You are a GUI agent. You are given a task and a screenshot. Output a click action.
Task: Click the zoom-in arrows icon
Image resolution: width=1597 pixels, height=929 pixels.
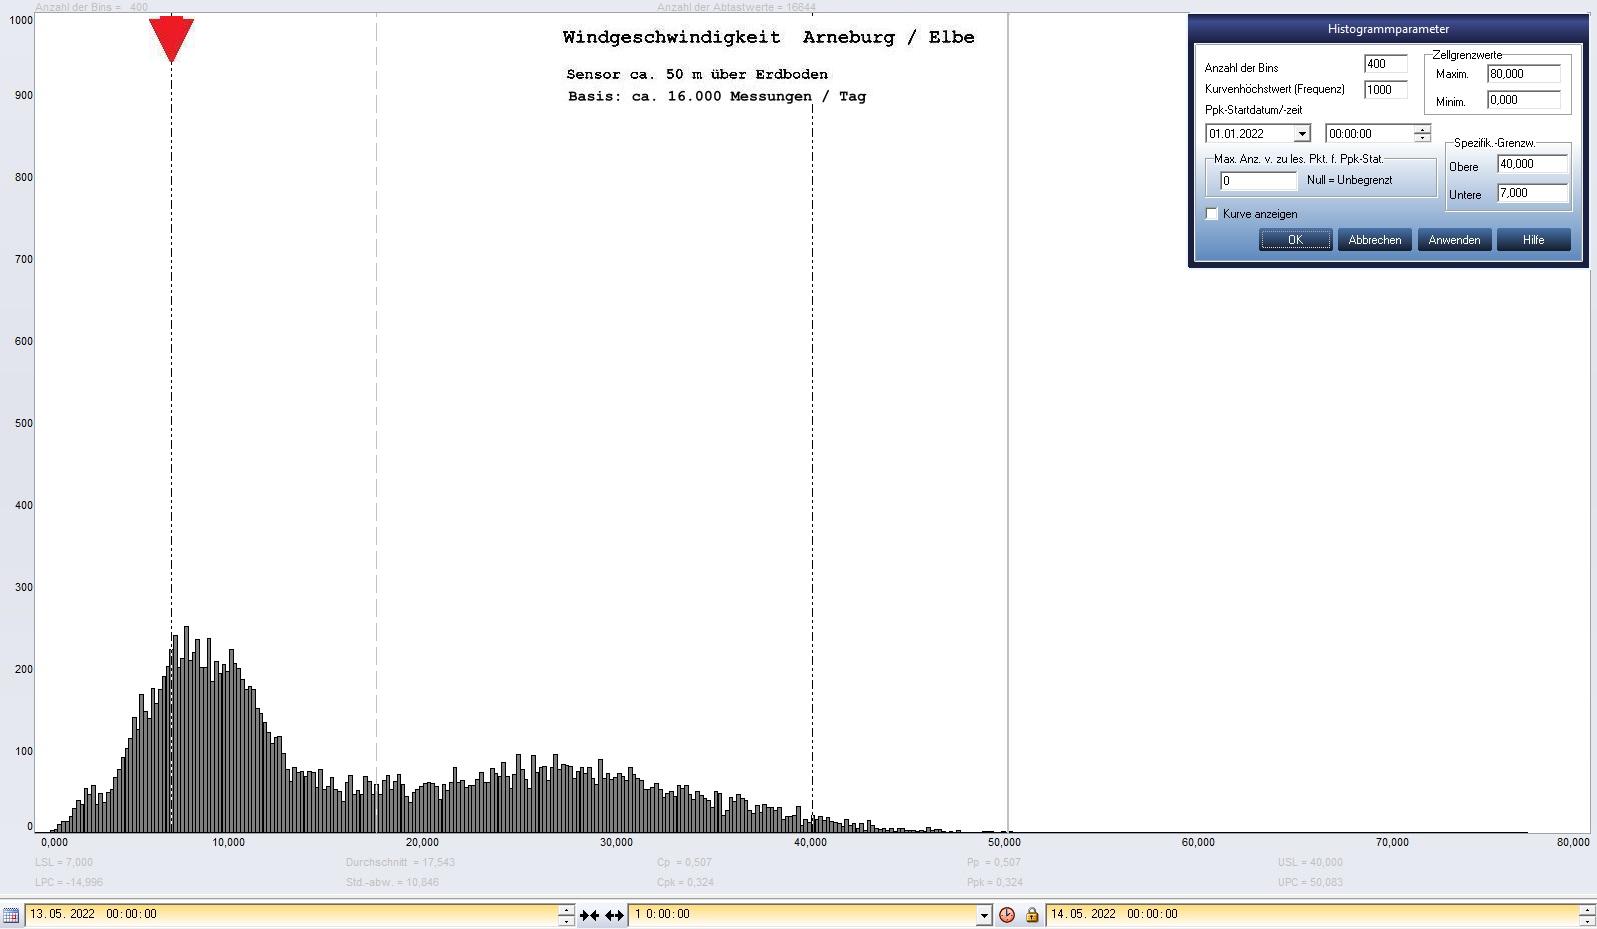click(x=589, y=915)
